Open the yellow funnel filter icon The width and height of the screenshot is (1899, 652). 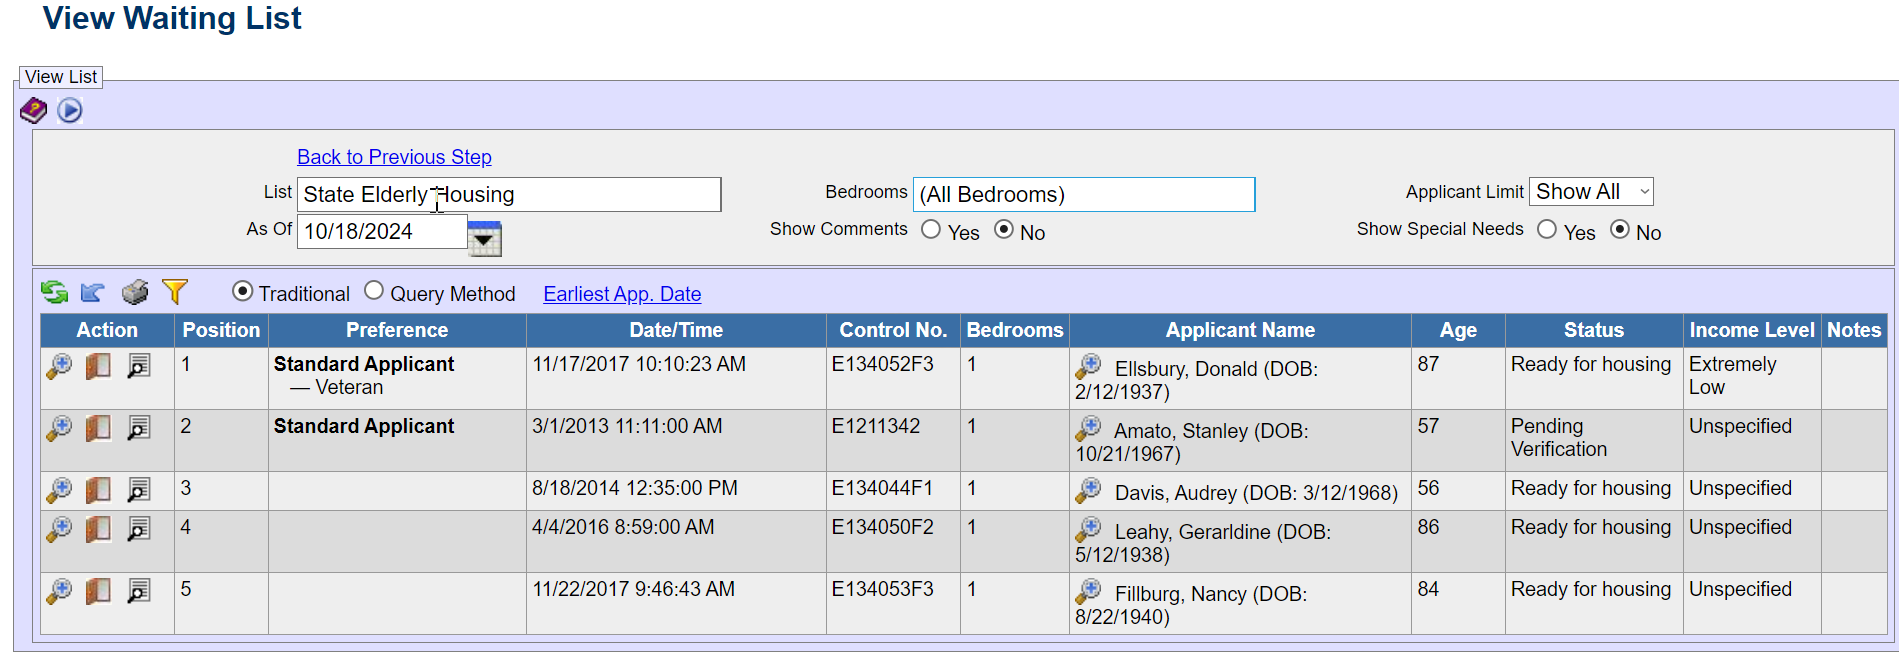[175, 291]
